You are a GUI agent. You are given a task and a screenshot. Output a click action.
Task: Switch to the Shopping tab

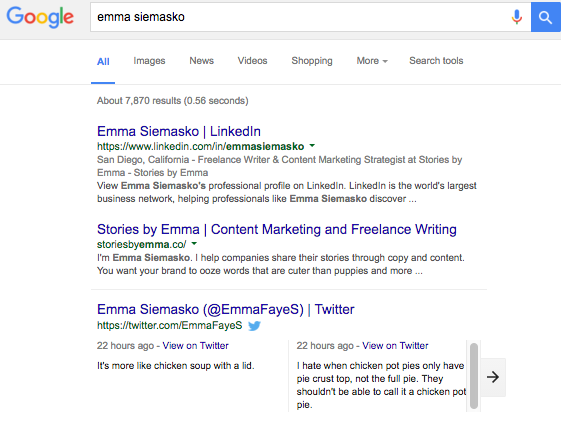312,61
